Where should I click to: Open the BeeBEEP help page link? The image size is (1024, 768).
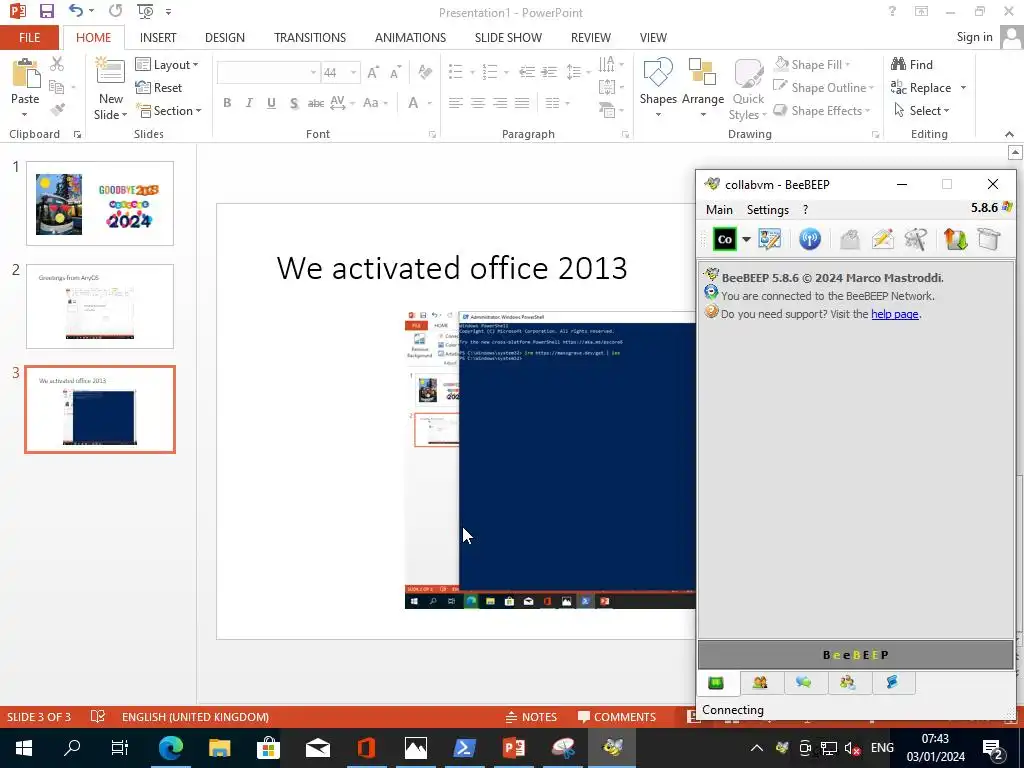pyautogui.click(x=895, y=314)
